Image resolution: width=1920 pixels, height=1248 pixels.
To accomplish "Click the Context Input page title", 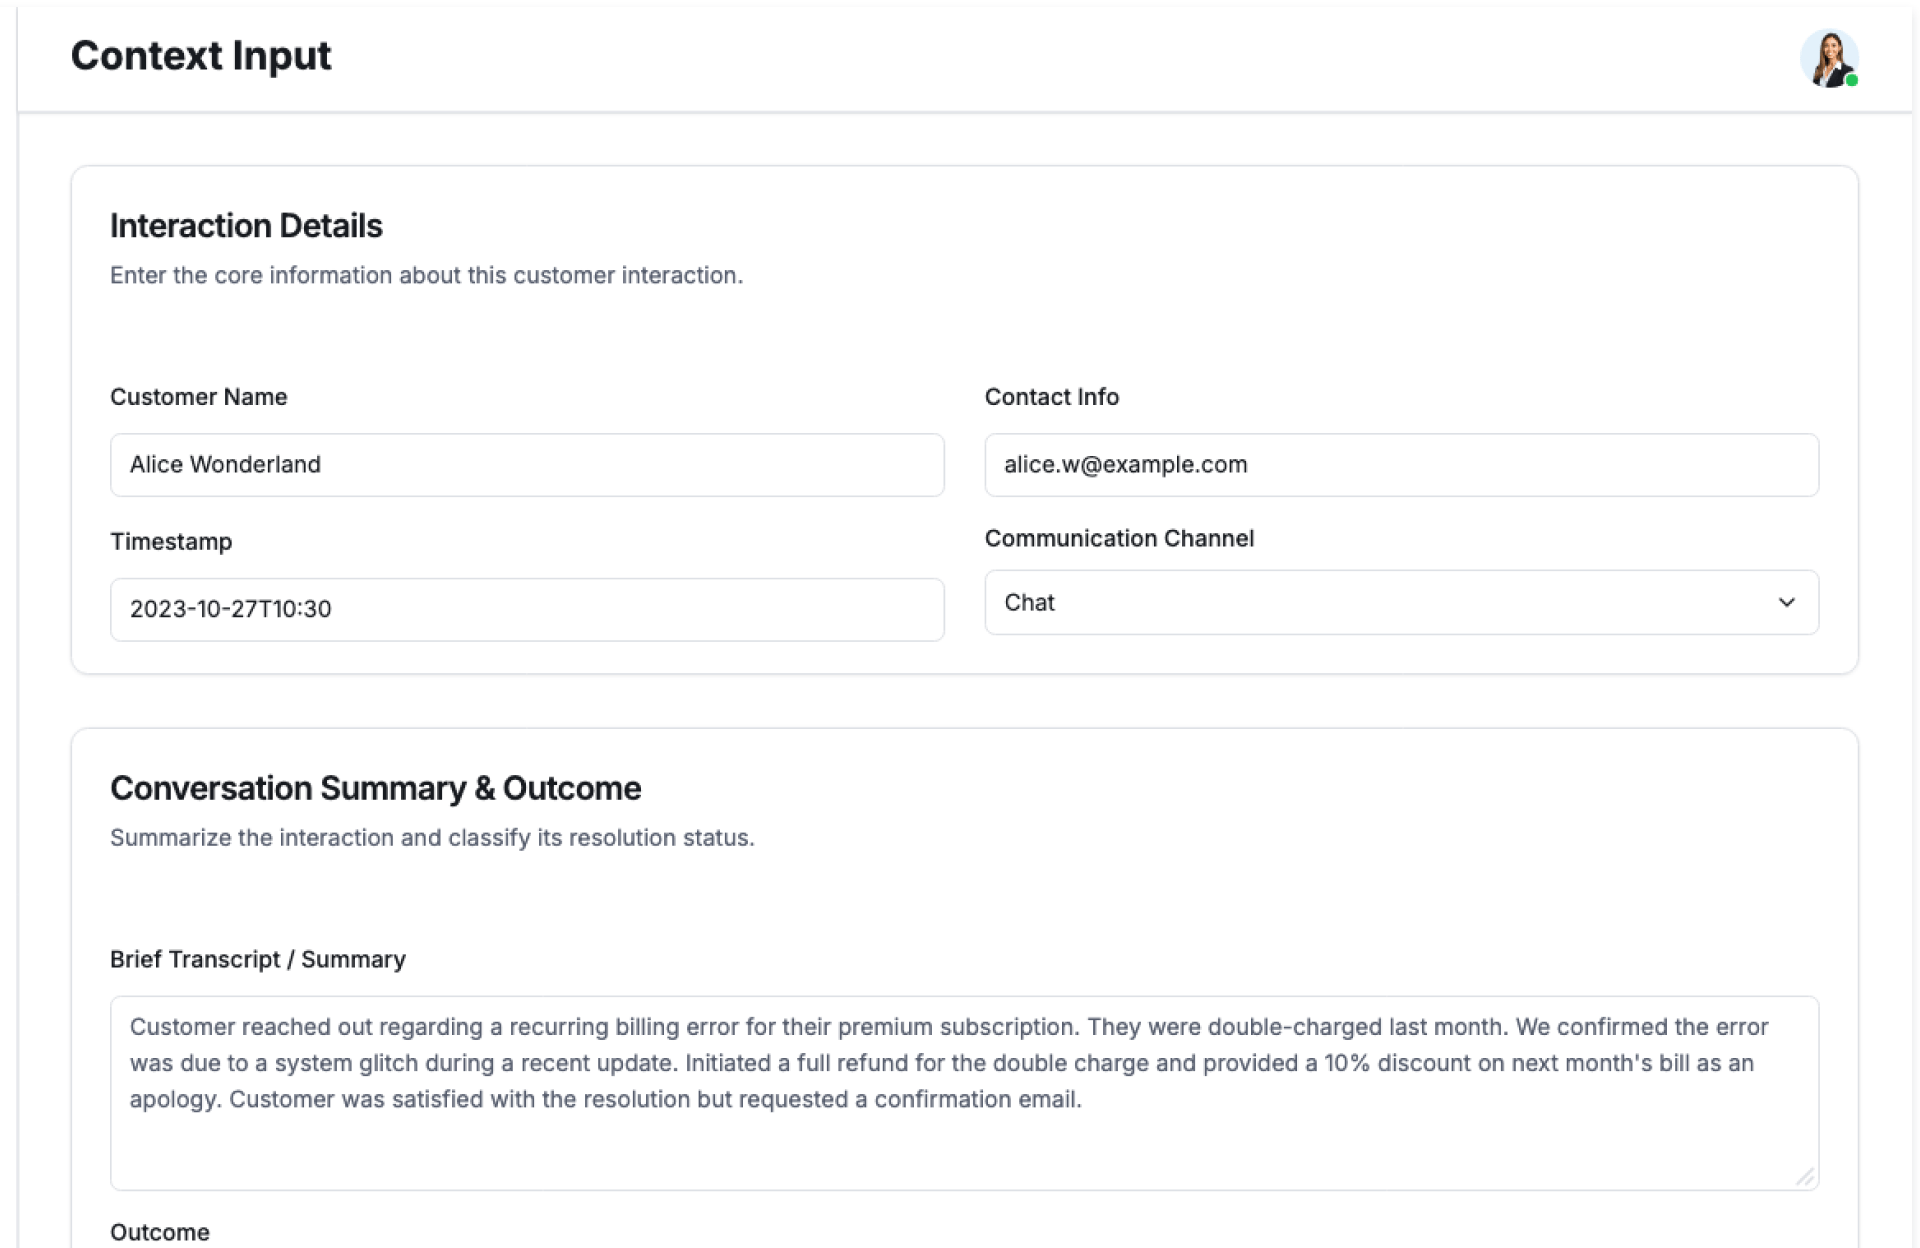I will (200, 55).
